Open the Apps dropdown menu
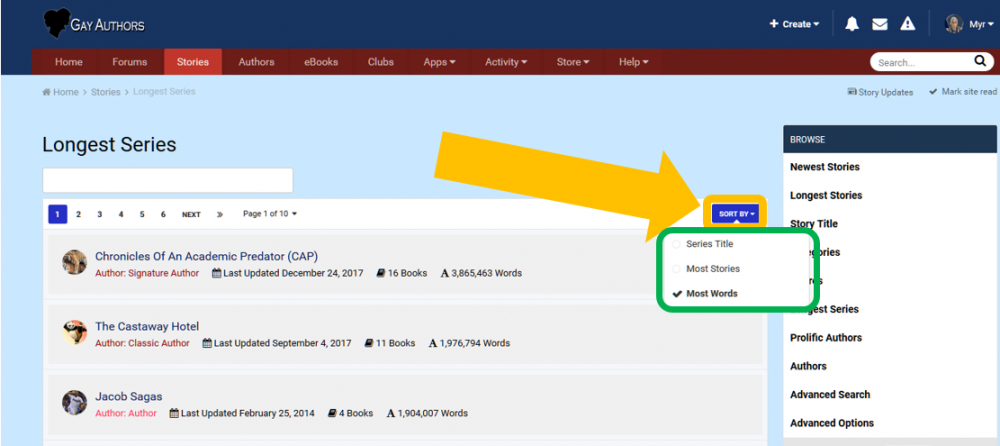 (439, 62)
